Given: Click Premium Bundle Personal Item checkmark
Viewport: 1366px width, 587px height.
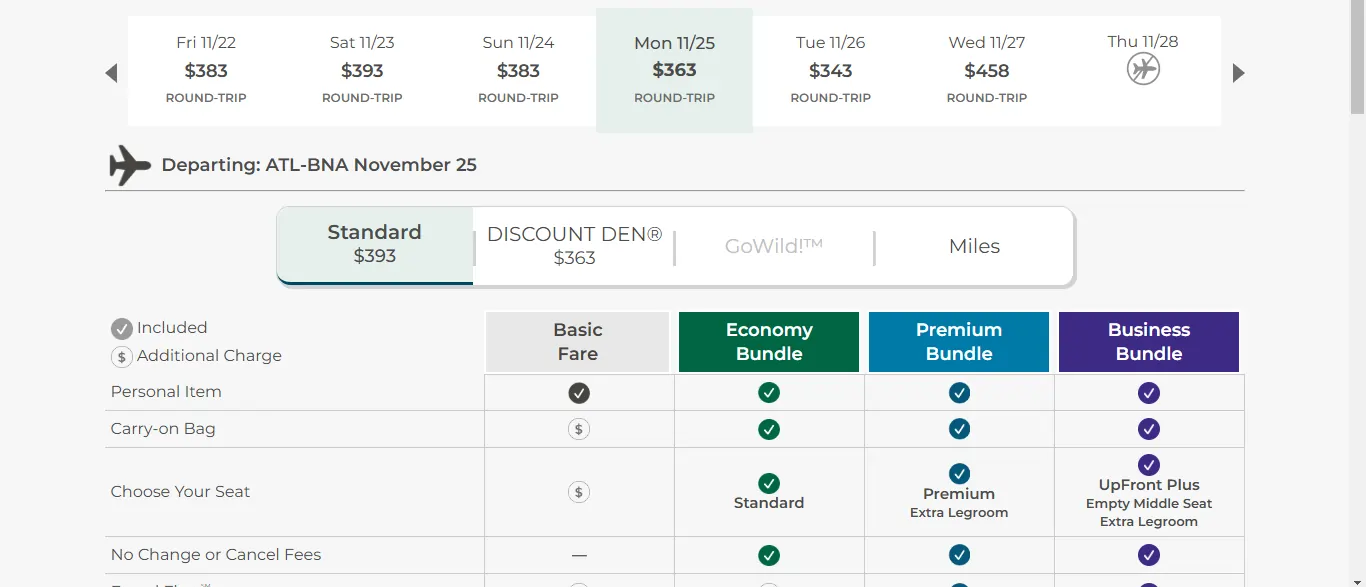Looking at the screenshot, I should 959,393.
